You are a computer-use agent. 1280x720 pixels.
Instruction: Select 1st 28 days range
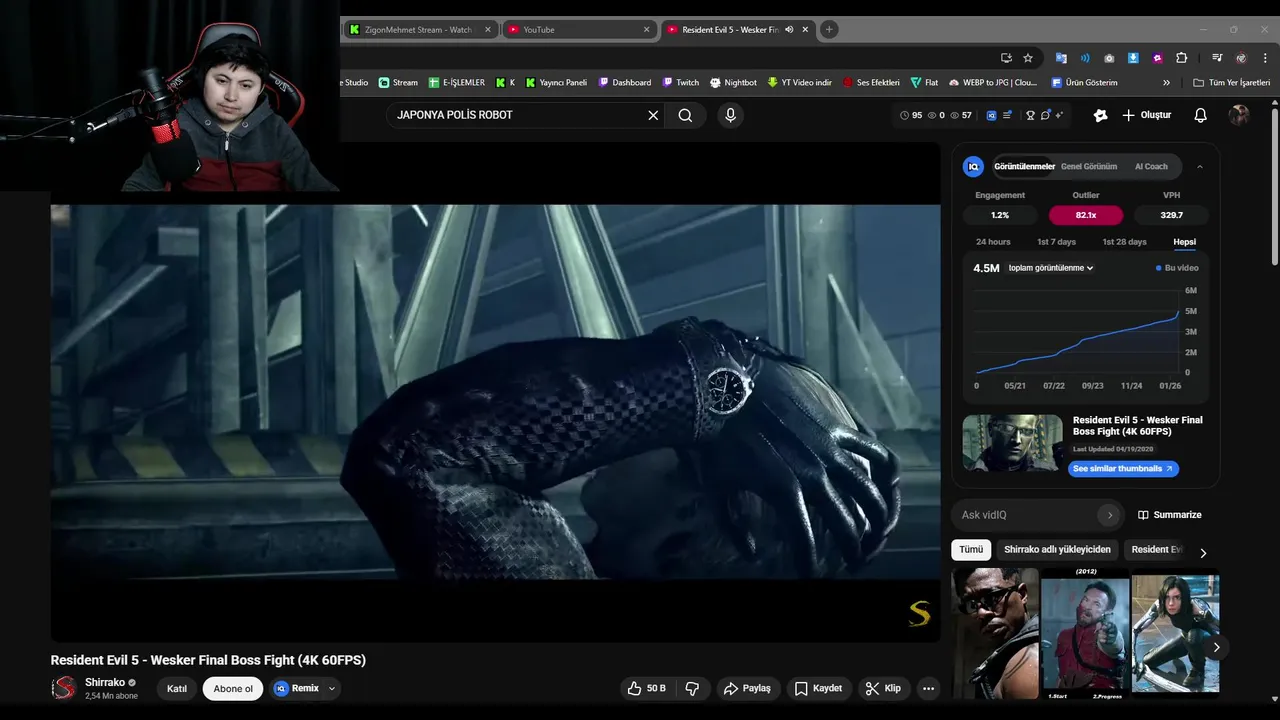[x=1124, y=242]
